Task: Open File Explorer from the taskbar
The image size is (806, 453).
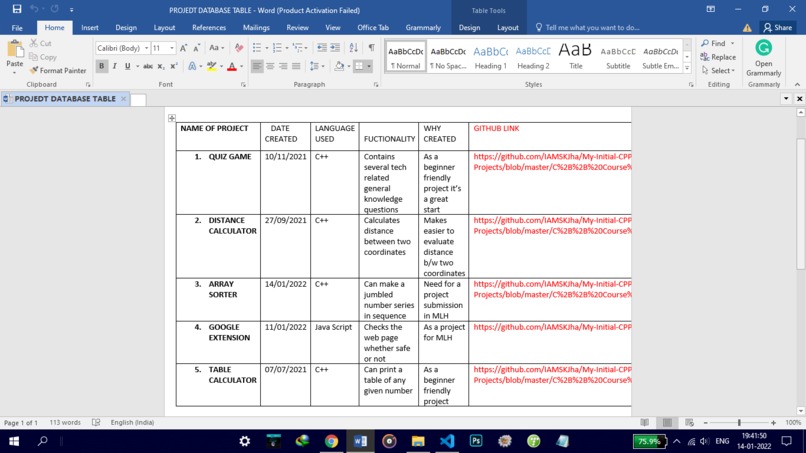Action: point(418,441)
